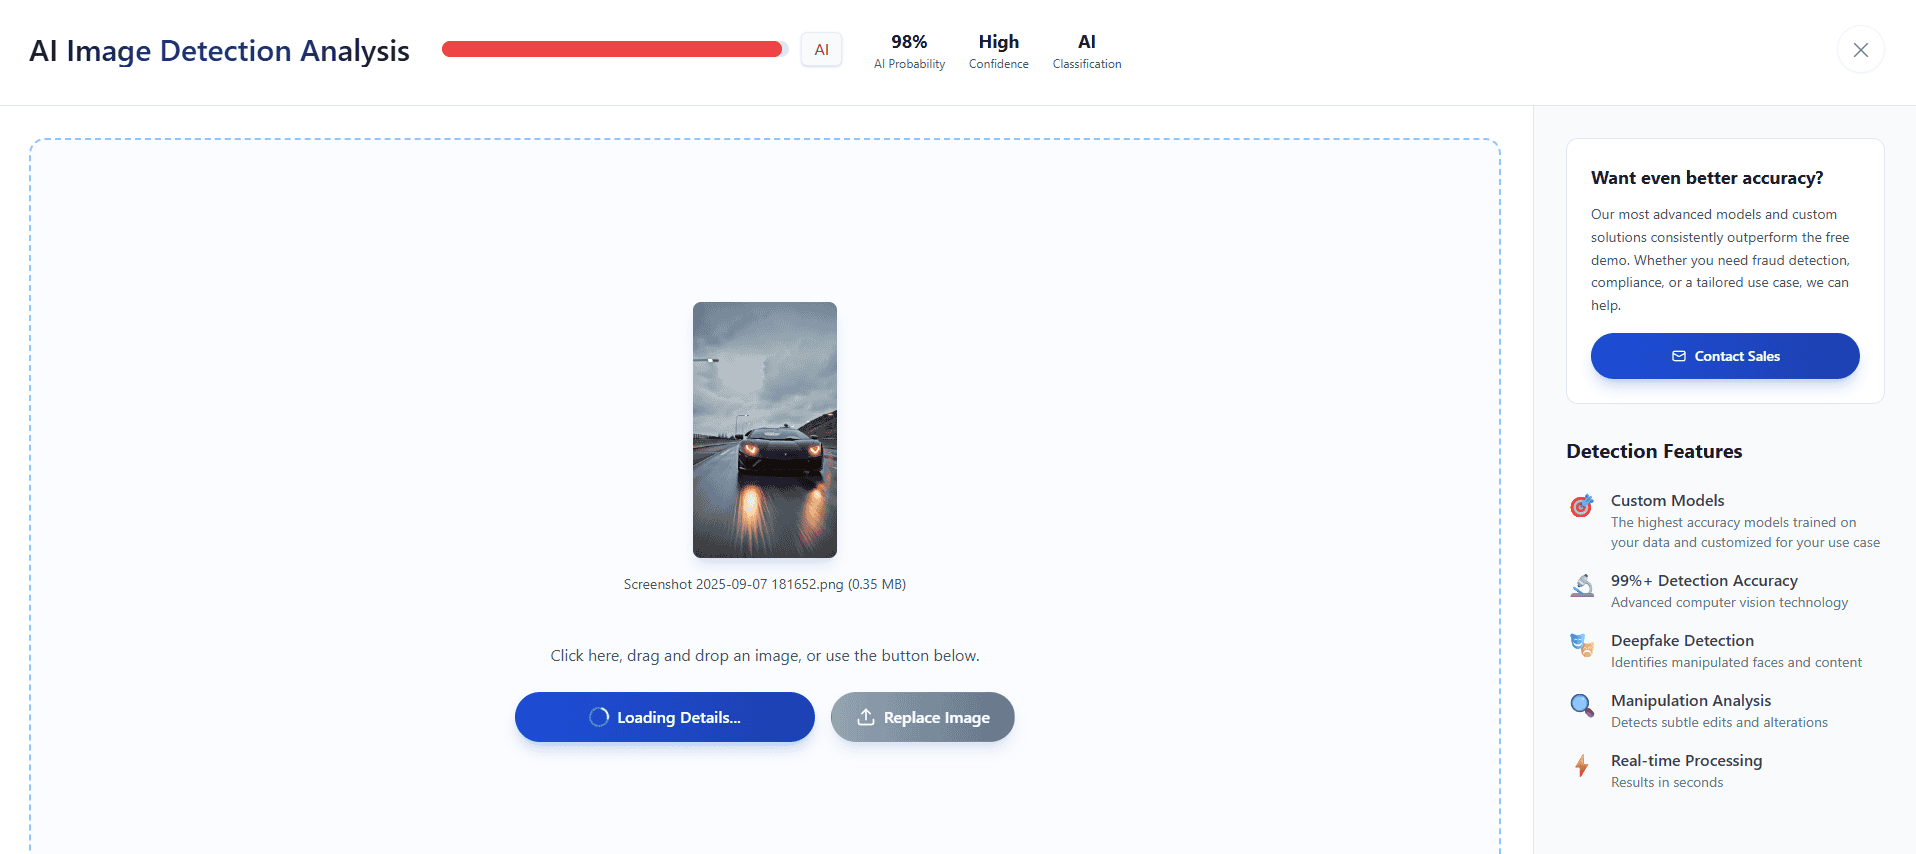1916x854 pixels.
Task: Click the 'High' Confidence value
Action: pyautogui.click(x=998, y=42)
